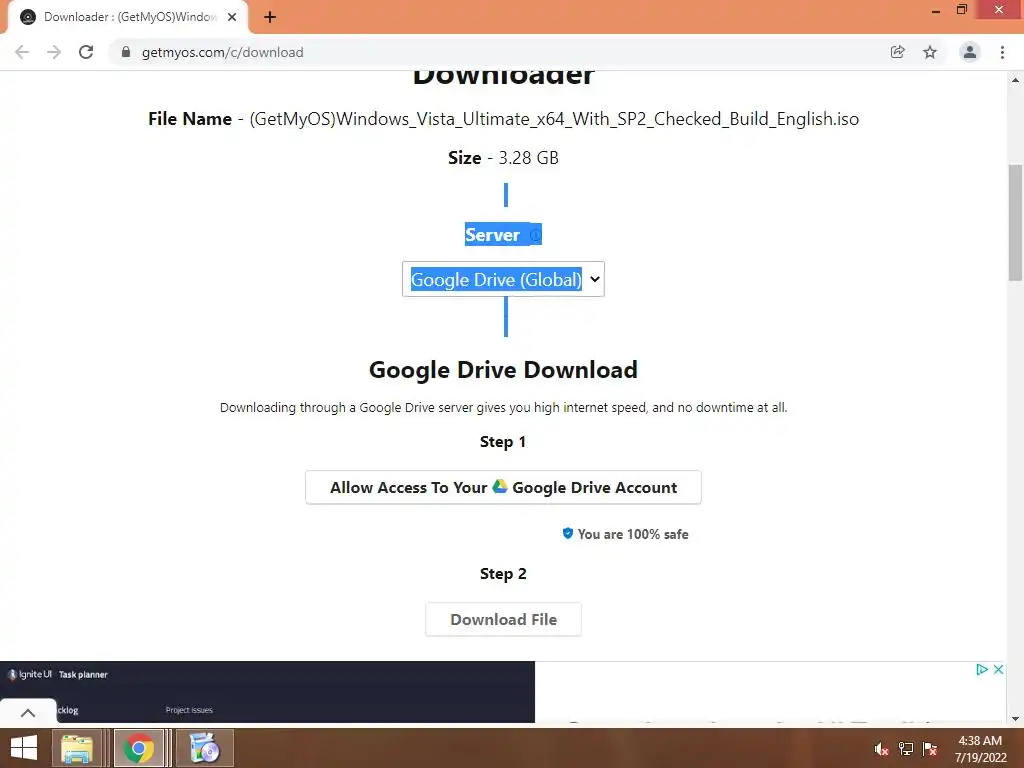
Task: Minimize the Chrome window
Action: pyautogui.click(x=936, y=11)
